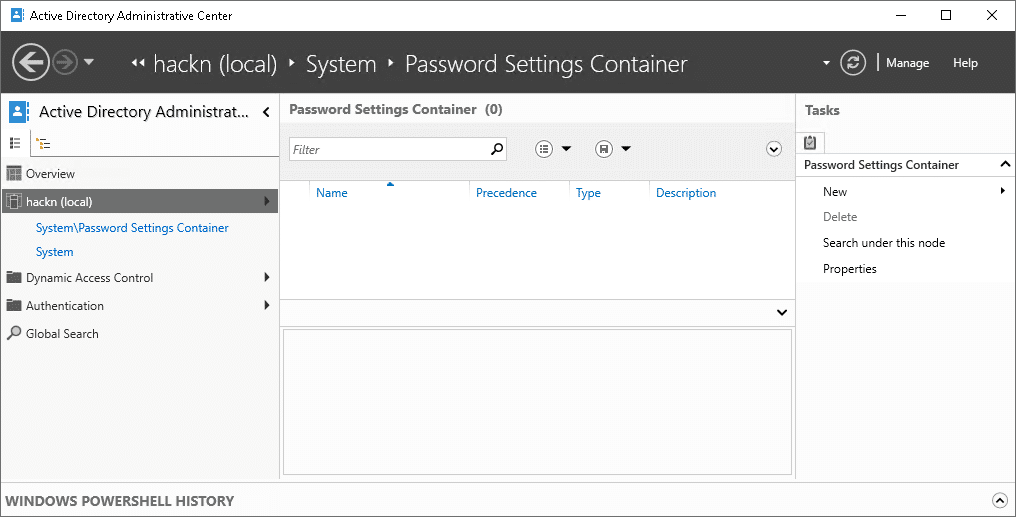The width and height of the screenshot is (1016, 517).
Task: Open the view options list icon dropdown
Action: point(553,149)
